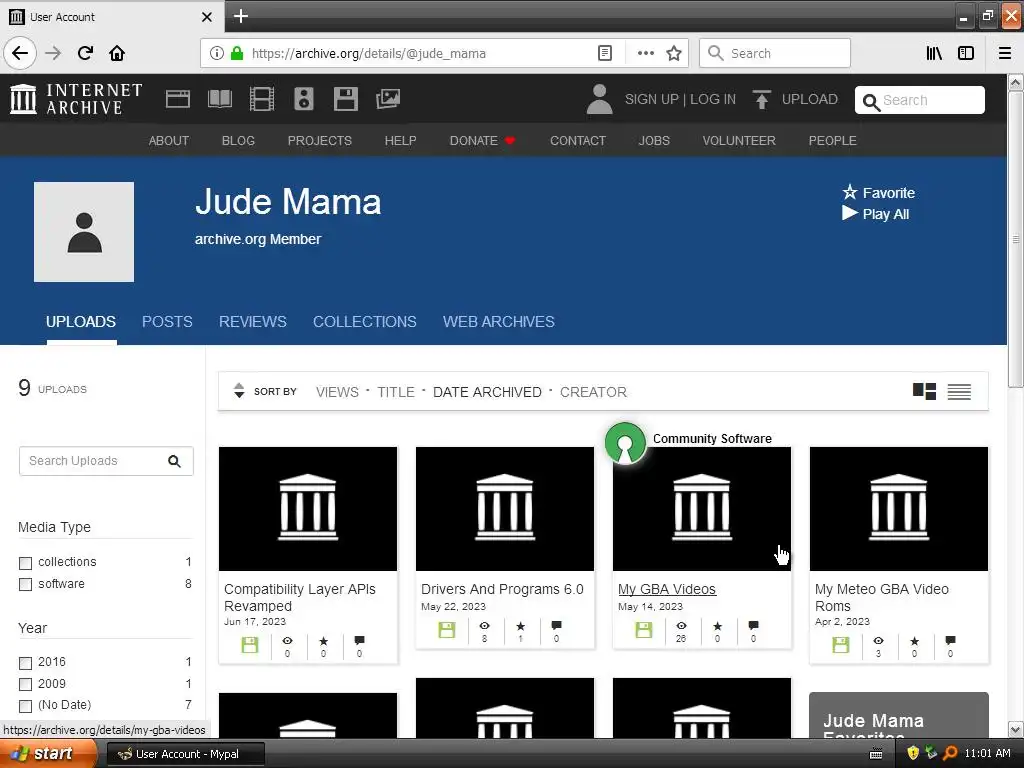This screenshot has width=1024, height=768.
Task: Check the (No Date) year filter
Action: click(x=25, y=706)
